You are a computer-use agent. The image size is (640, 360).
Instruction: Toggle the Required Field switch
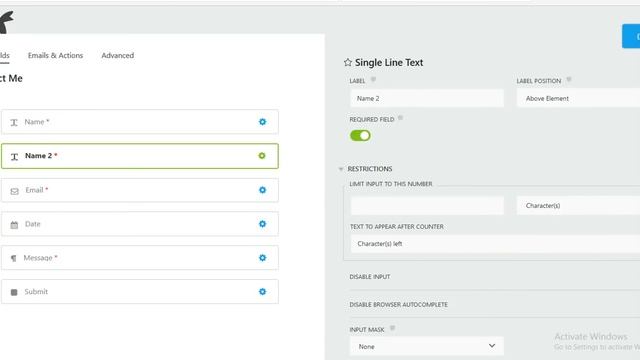pyautogui.click(x=360, y=136)
